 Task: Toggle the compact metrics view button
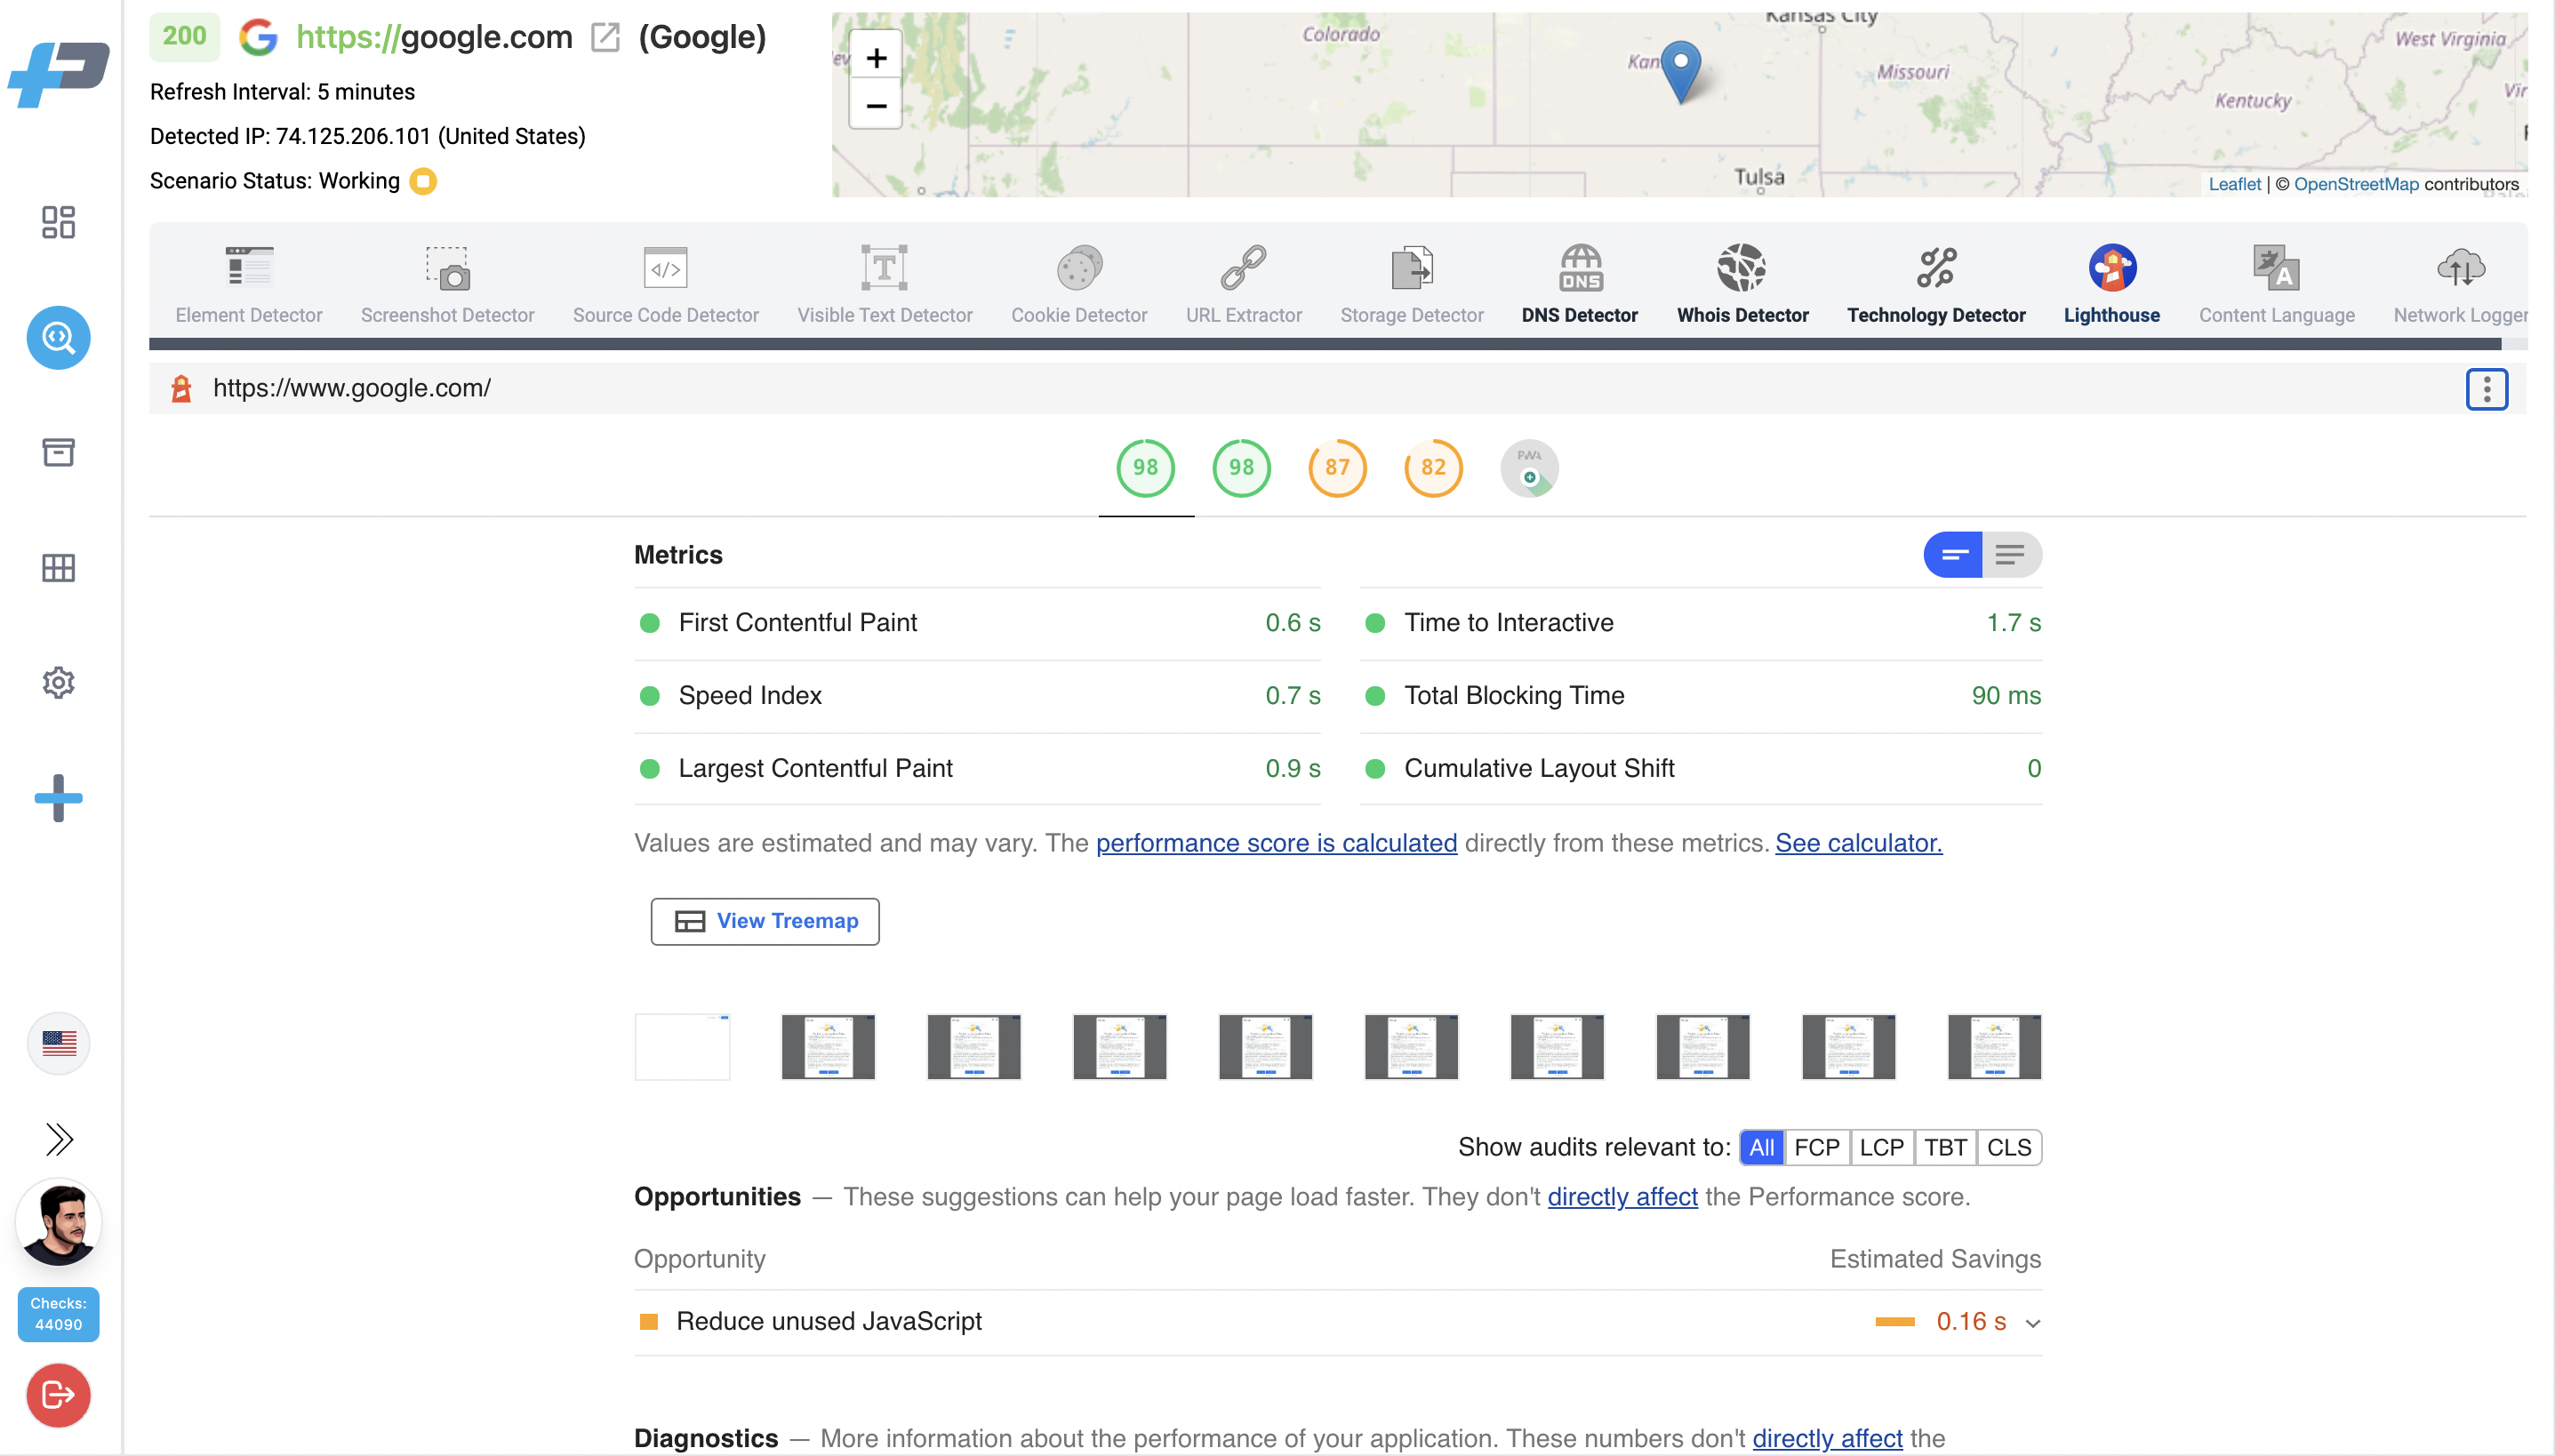[x=1953, y=554]
